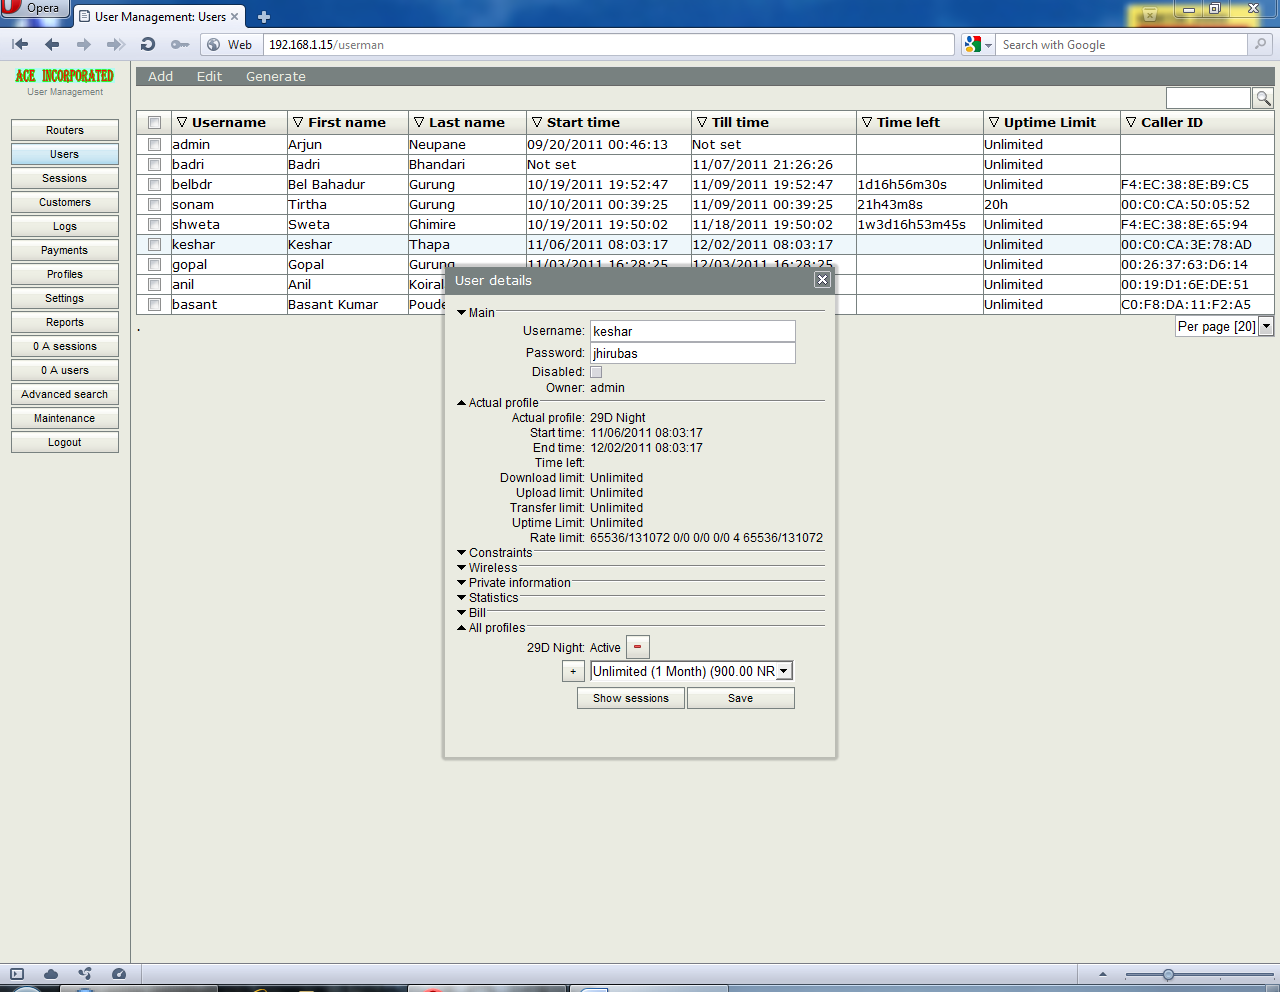This screenshot has height=992, width=1280.
Task: Open the profile dropdown showing Unlimited (1 Month)
Action: point(692,671)
